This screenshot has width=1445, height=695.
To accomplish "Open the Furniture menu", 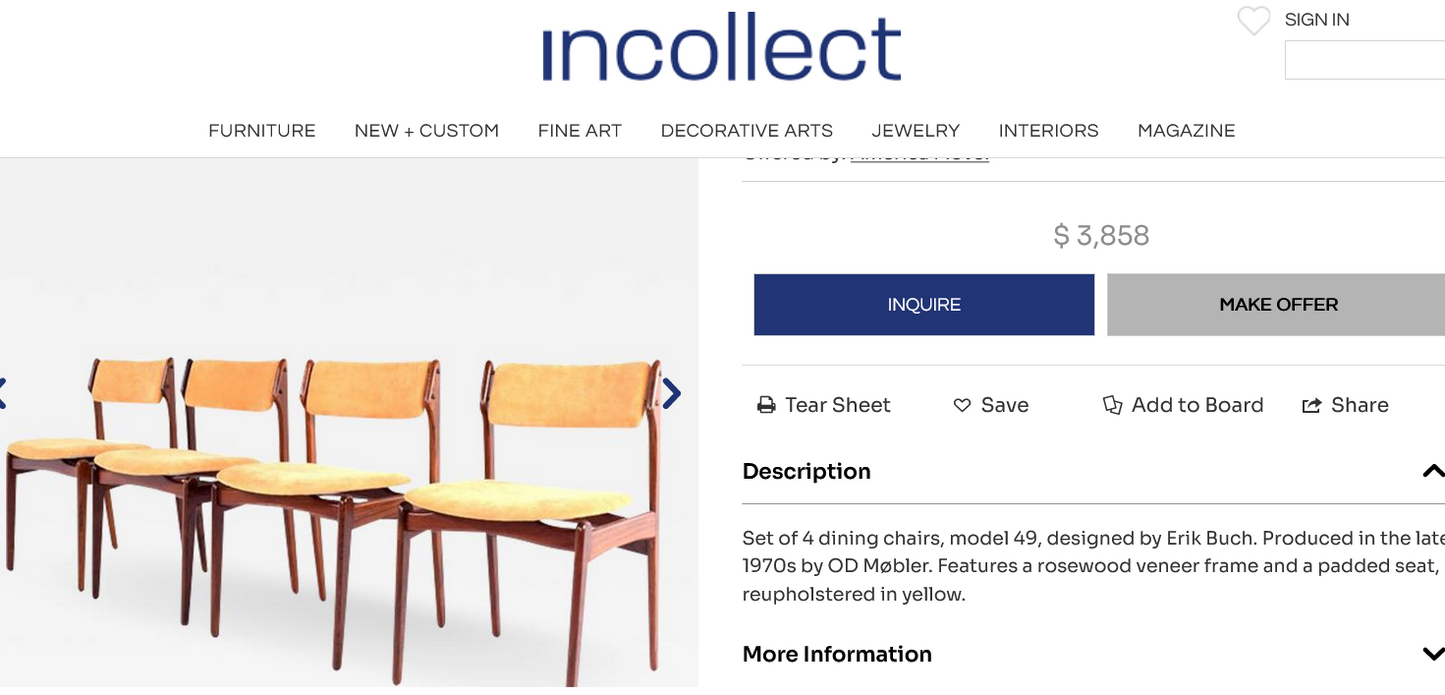I will pos(262,131).
